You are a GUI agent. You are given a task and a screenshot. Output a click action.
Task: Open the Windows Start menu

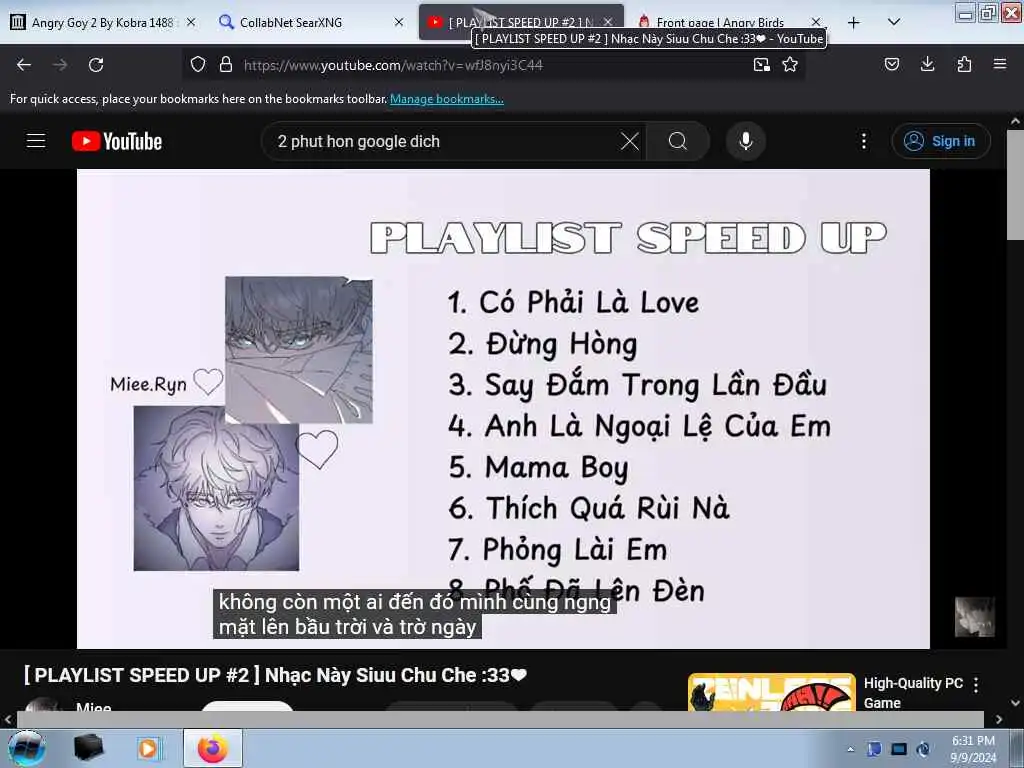27,748
